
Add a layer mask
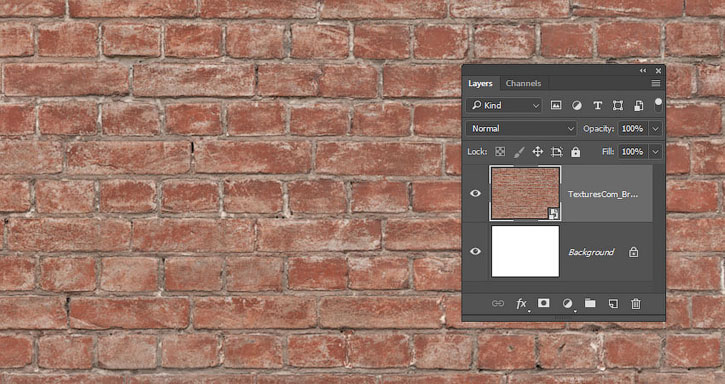tap(543, 303)
